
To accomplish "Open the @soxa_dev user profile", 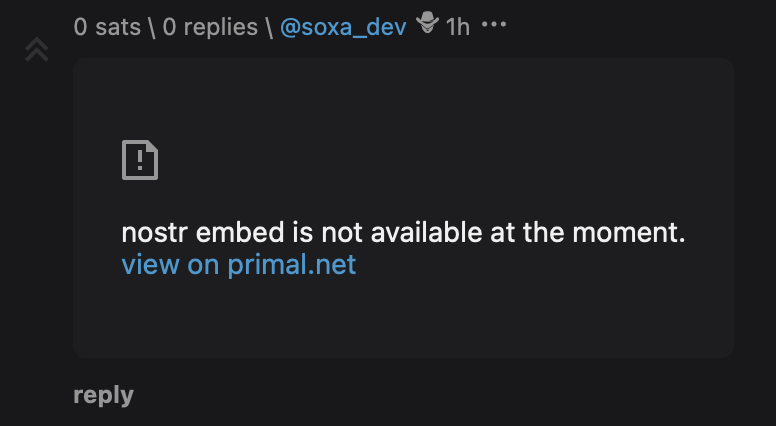I will (x=343, y=26).
